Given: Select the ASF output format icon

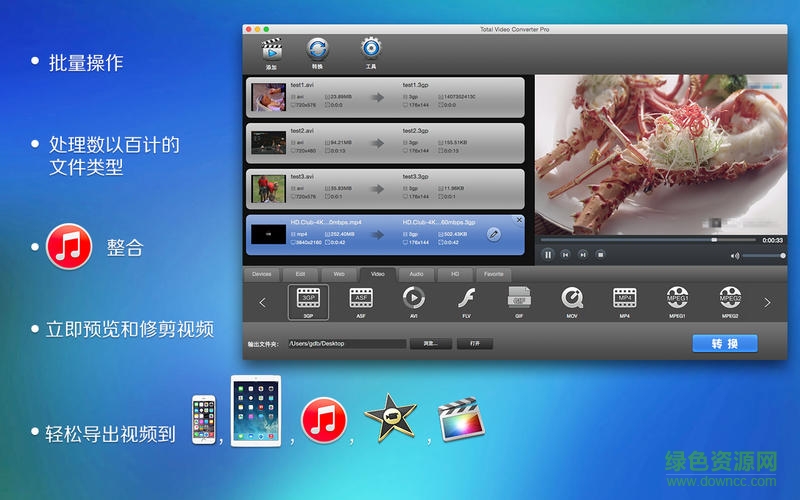Looking at the screenshot, I should 361,299.
